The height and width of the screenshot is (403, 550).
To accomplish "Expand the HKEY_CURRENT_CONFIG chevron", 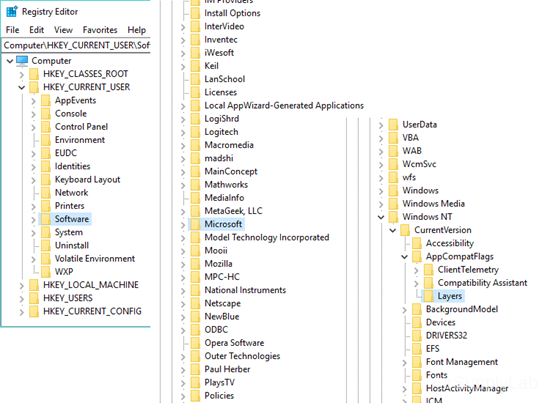I will click(x=21, y=311).
